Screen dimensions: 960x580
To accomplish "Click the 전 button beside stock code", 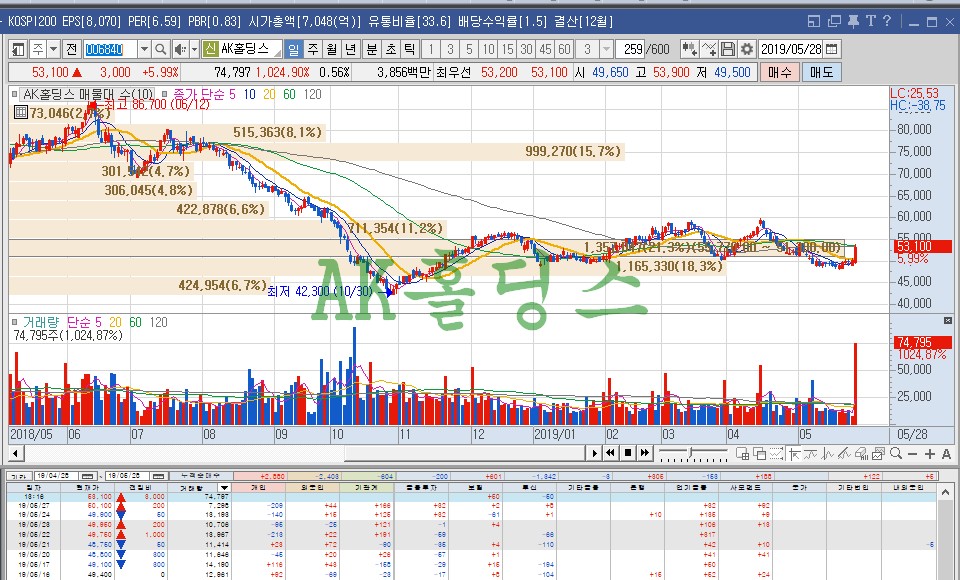I will tap(72, 49).
